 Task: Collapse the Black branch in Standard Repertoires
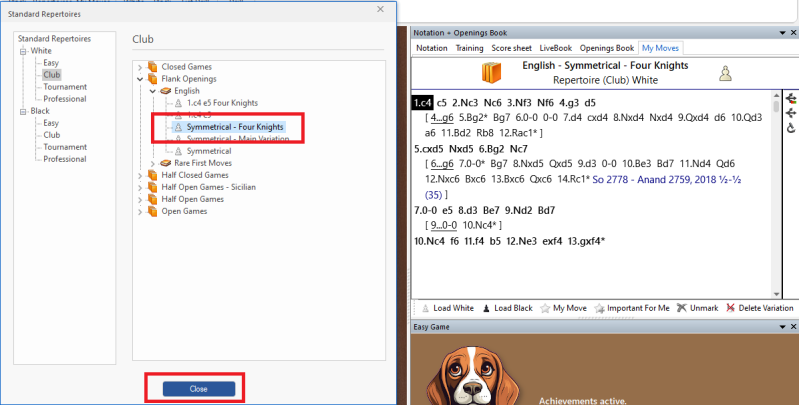[23, 112]
